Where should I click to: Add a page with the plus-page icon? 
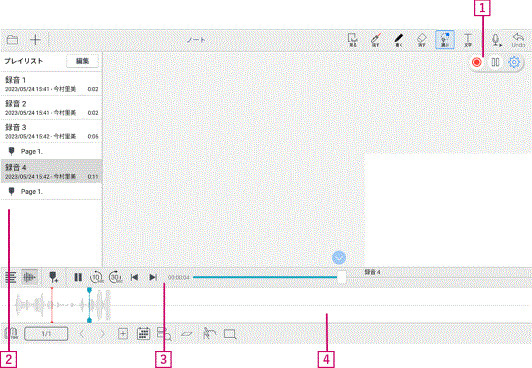123,334
